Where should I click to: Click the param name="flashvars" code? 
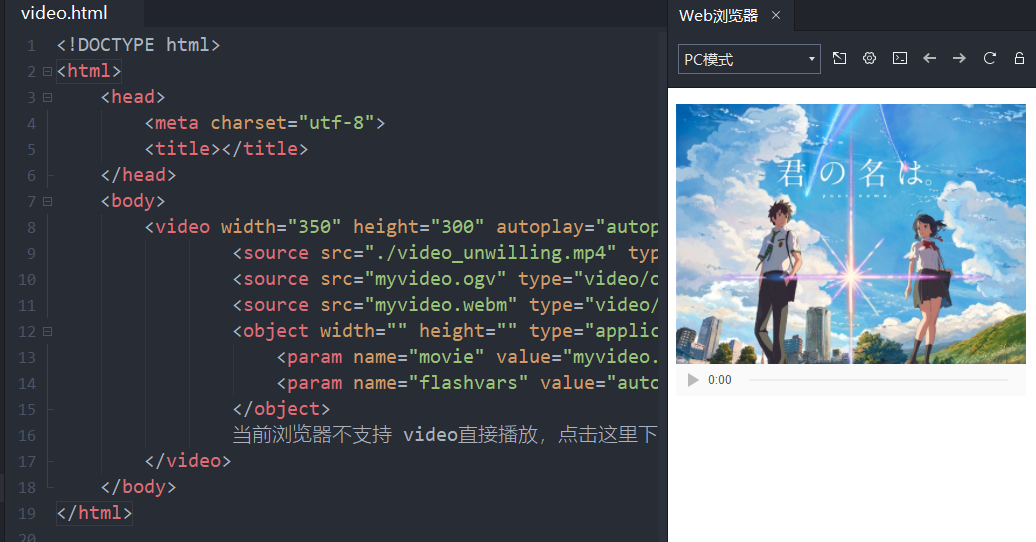tap(402, 383)
